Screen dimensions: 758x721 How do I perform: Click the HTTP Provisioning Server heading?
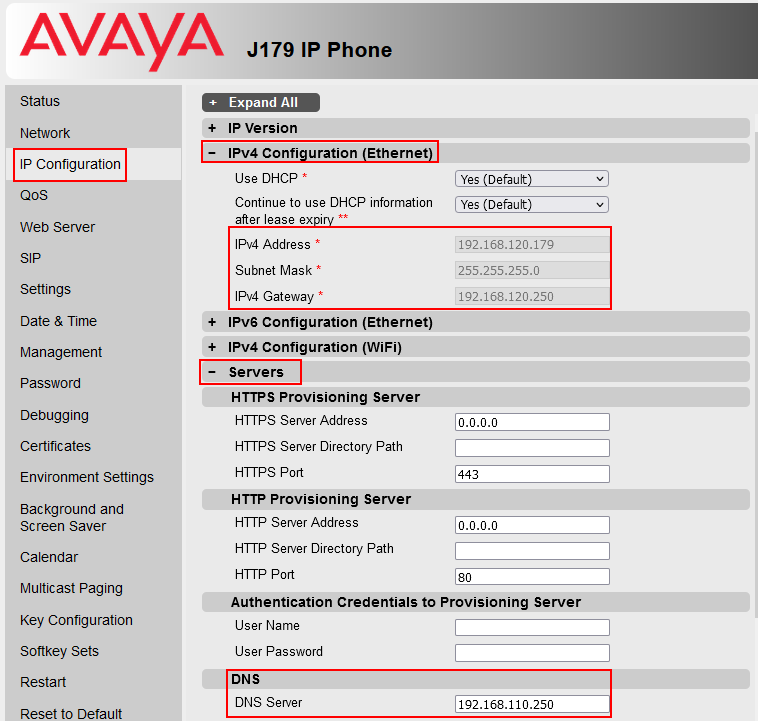(321, 499)
